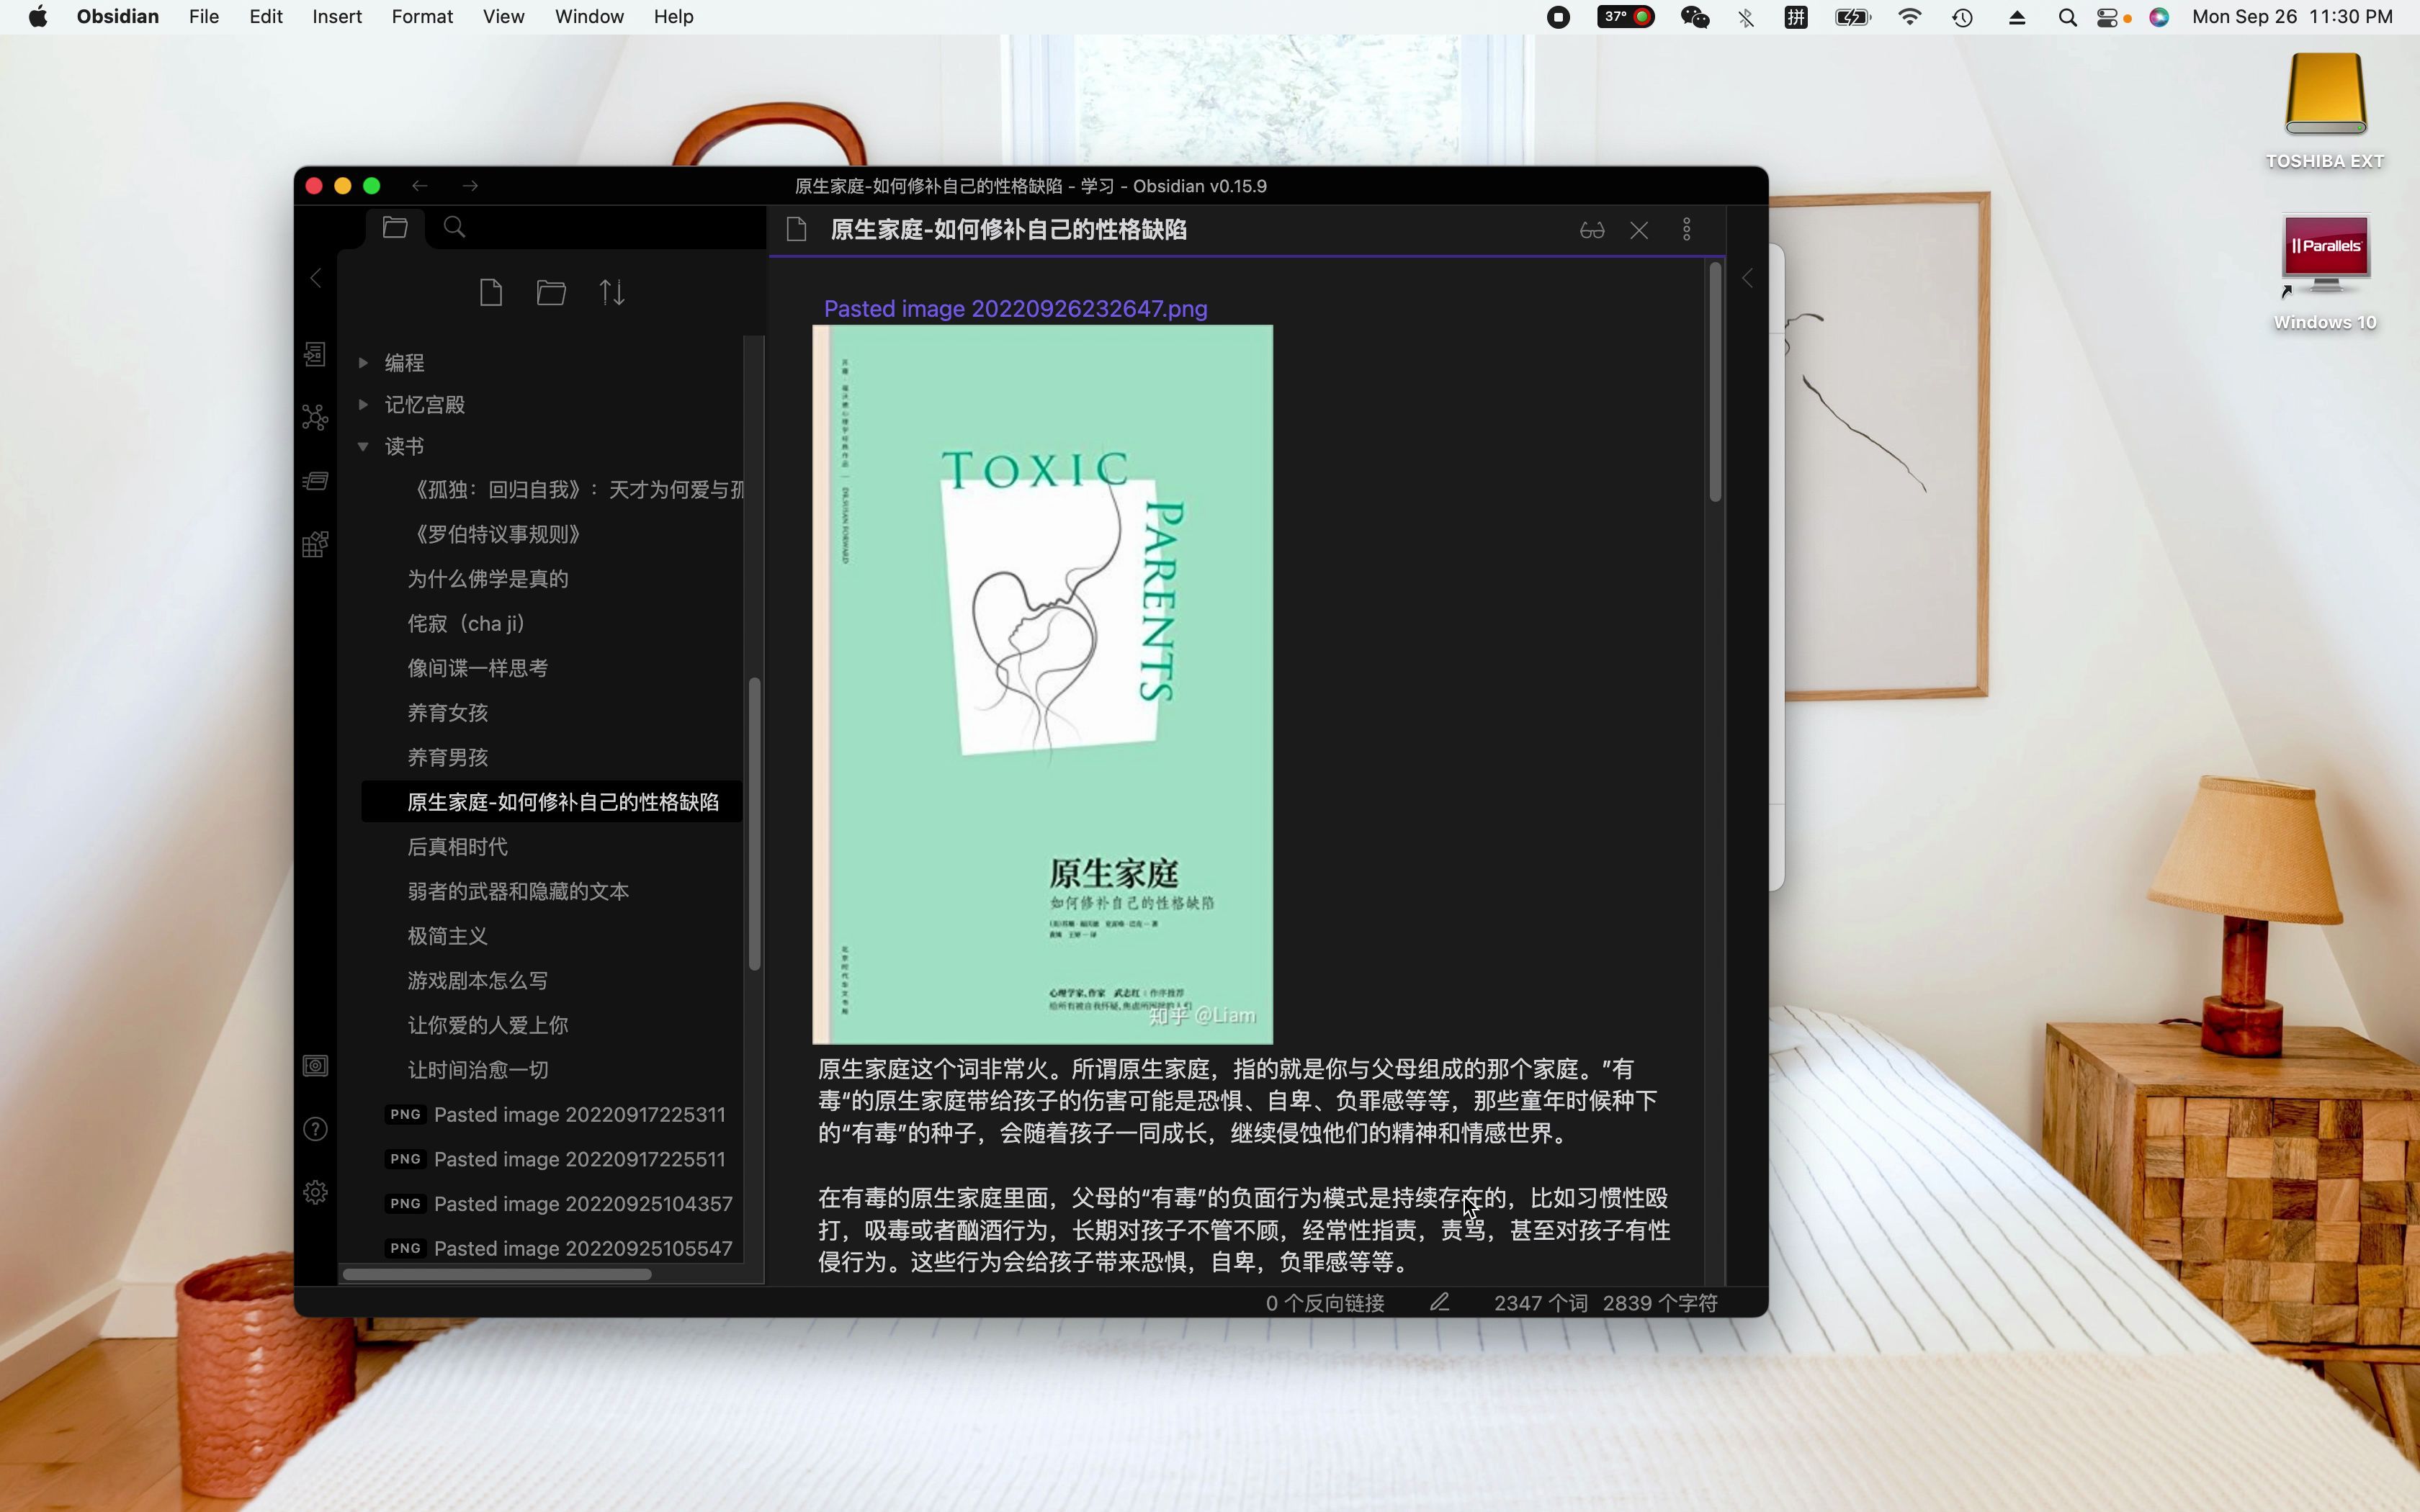Open the blocks ribbon icon
Image resolution: width=2420 pixels, height=1512 pixels.
315,544
